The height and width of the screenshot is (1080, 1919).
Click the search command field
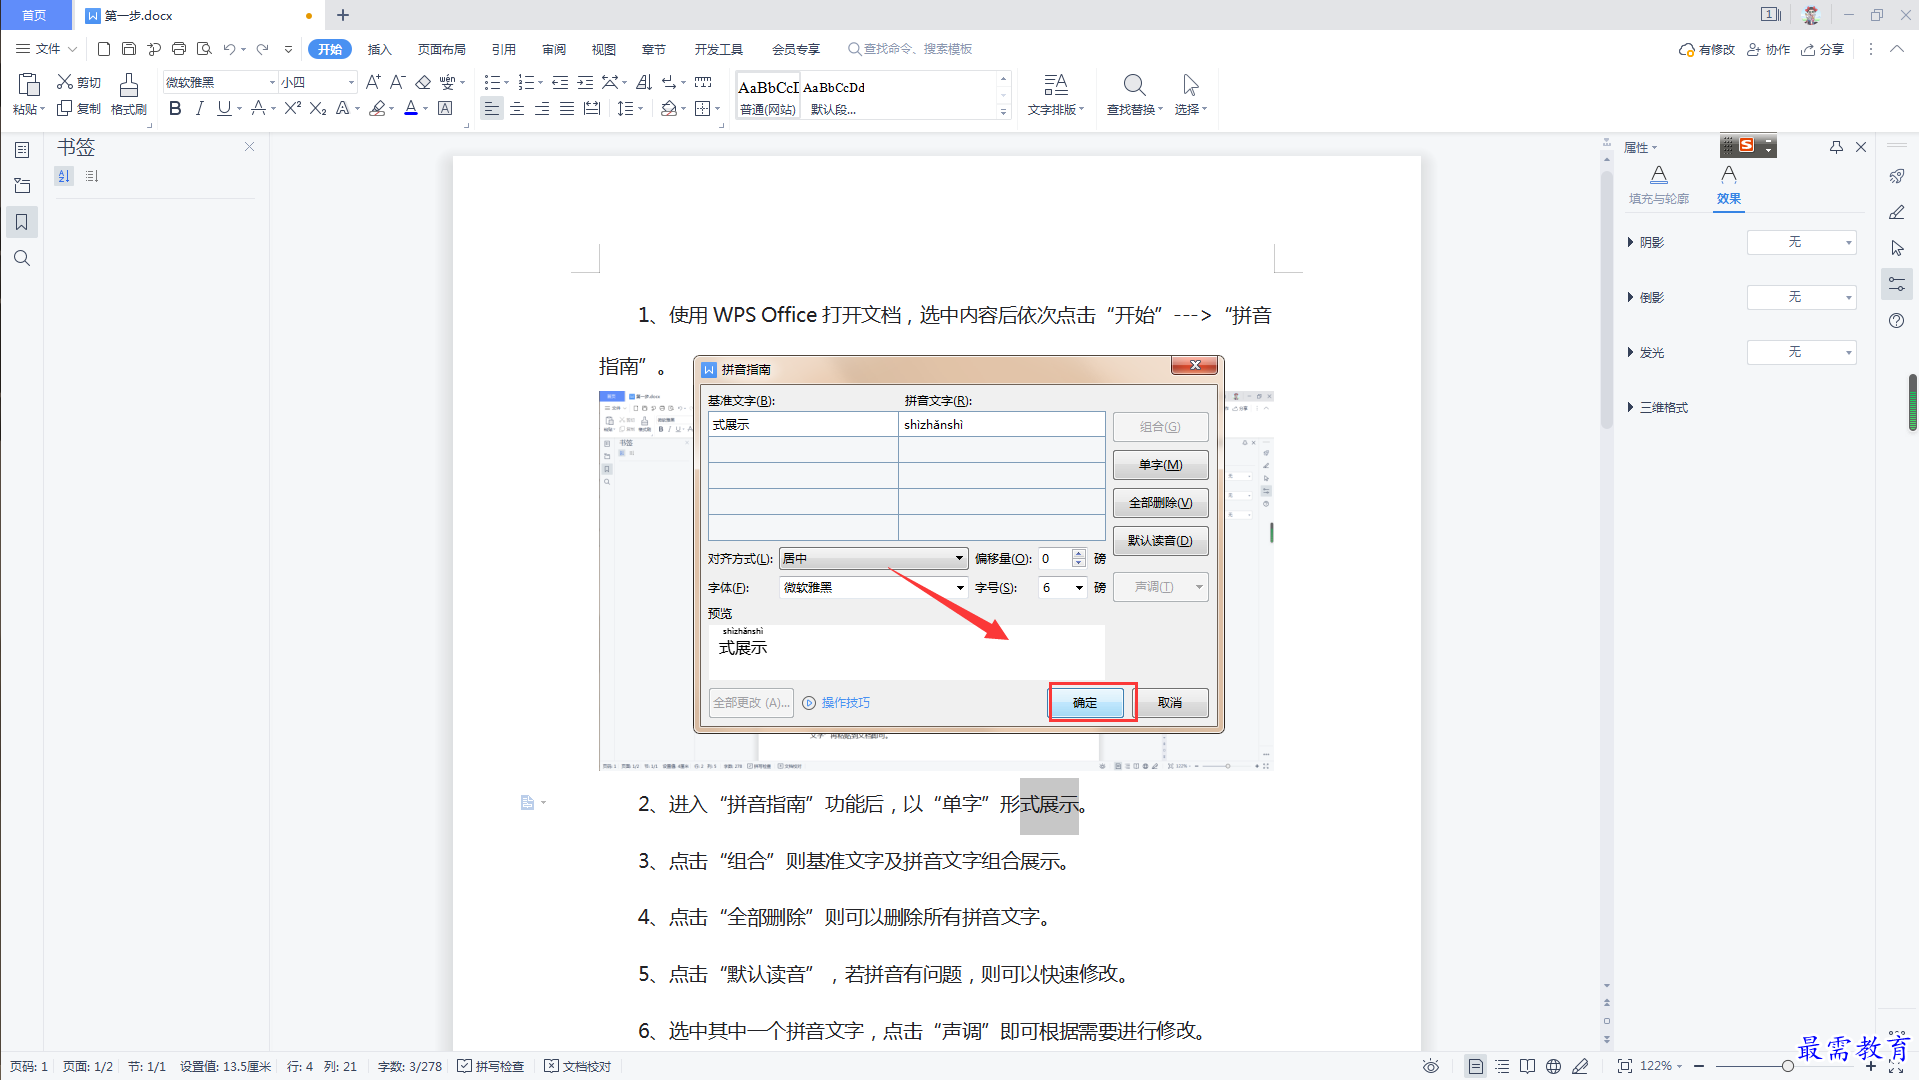point(910,49)
